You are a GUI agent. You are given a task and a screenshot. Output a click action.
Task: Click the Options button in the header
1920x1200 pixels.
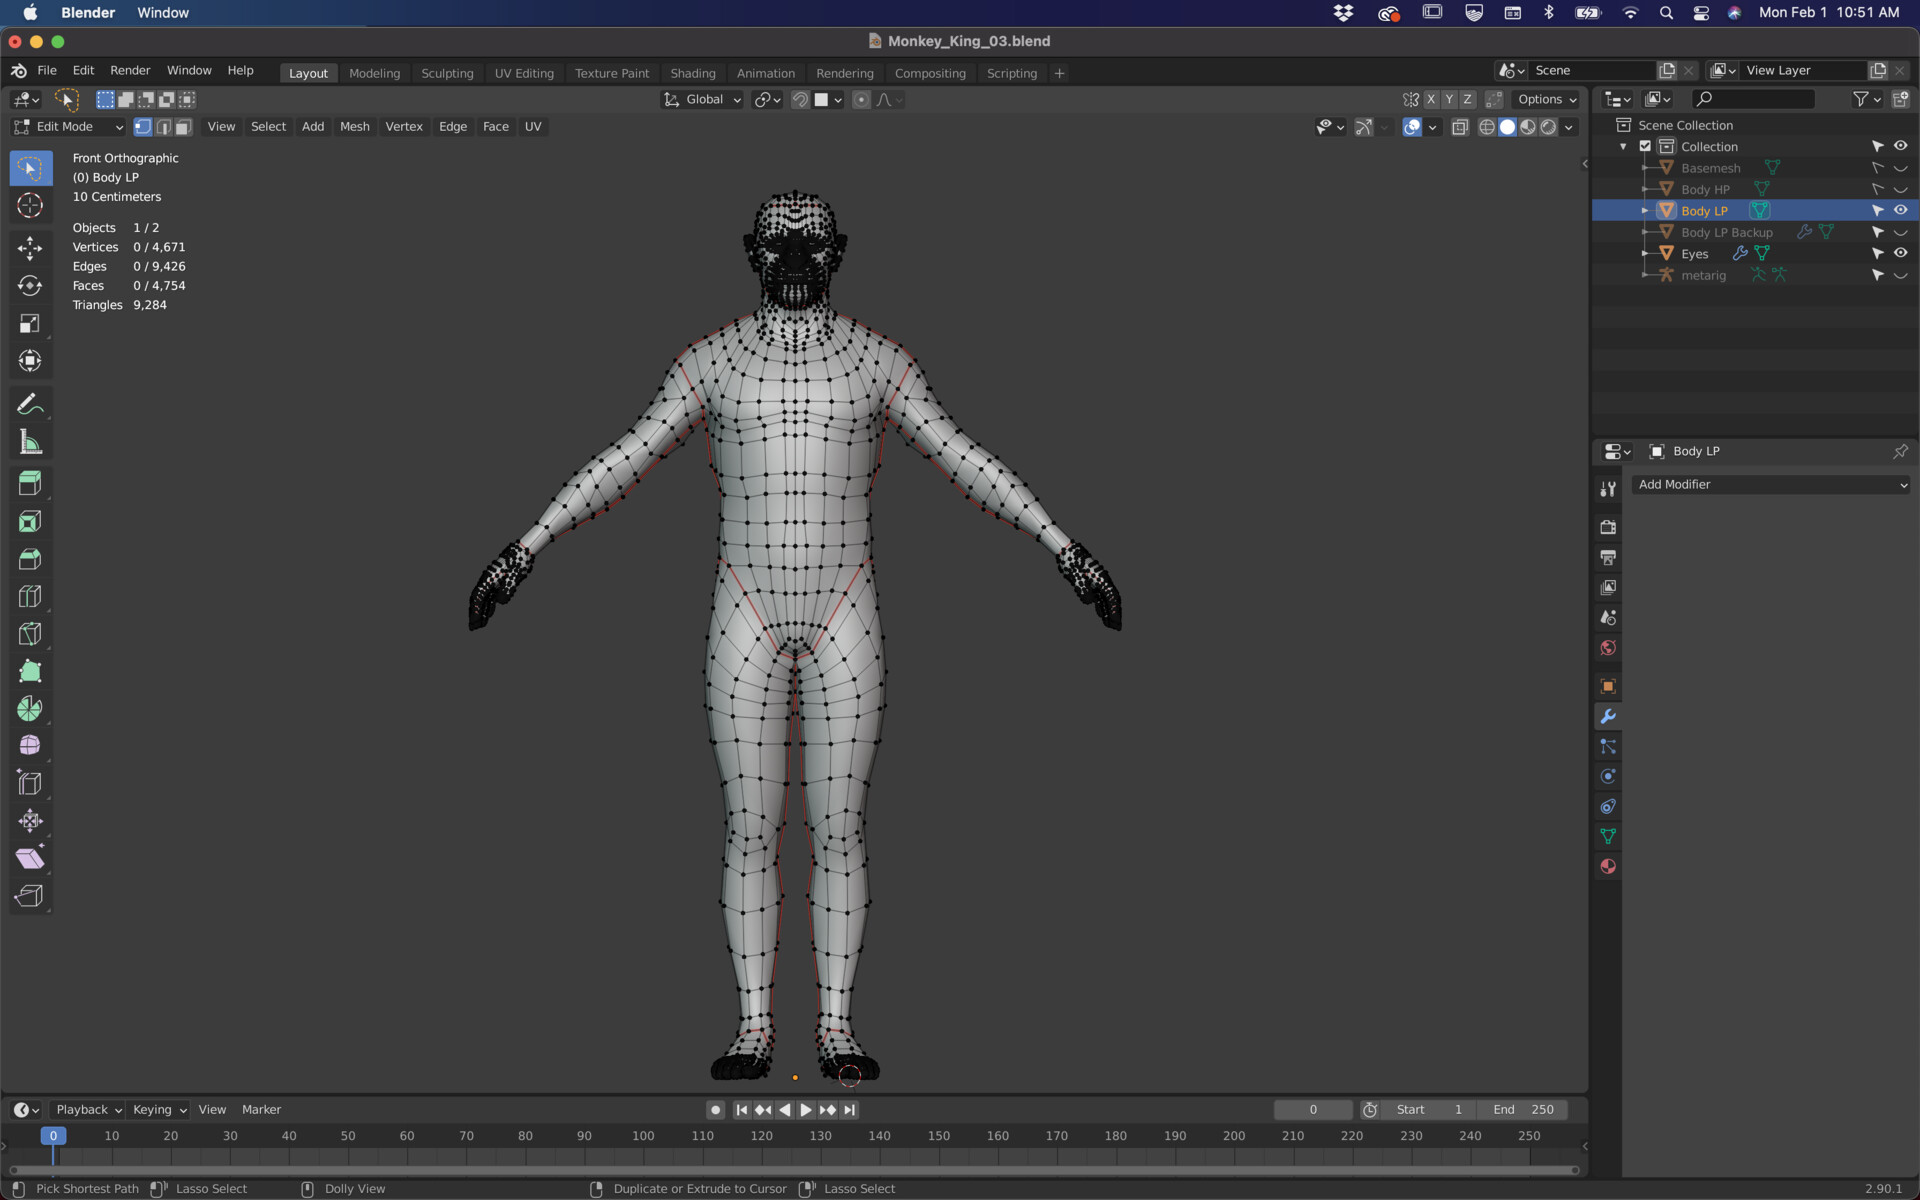click(x=1545, y=99)
